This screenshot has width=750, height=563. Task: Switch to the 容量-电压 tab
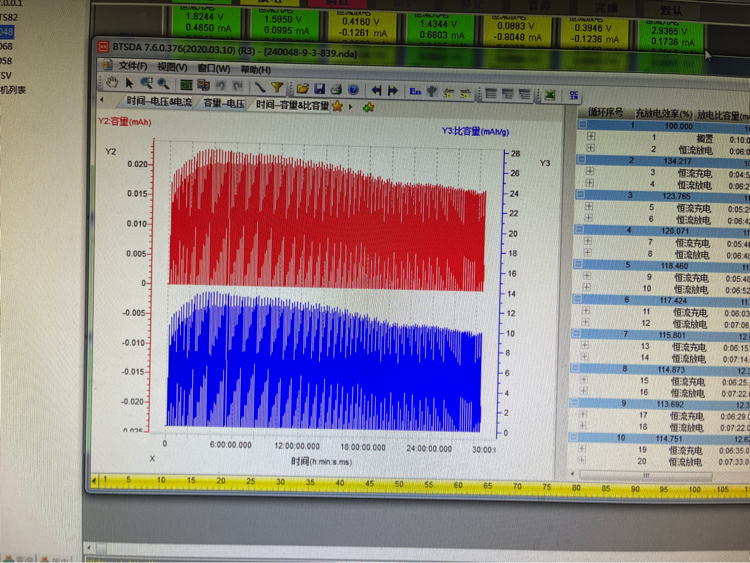224,103
